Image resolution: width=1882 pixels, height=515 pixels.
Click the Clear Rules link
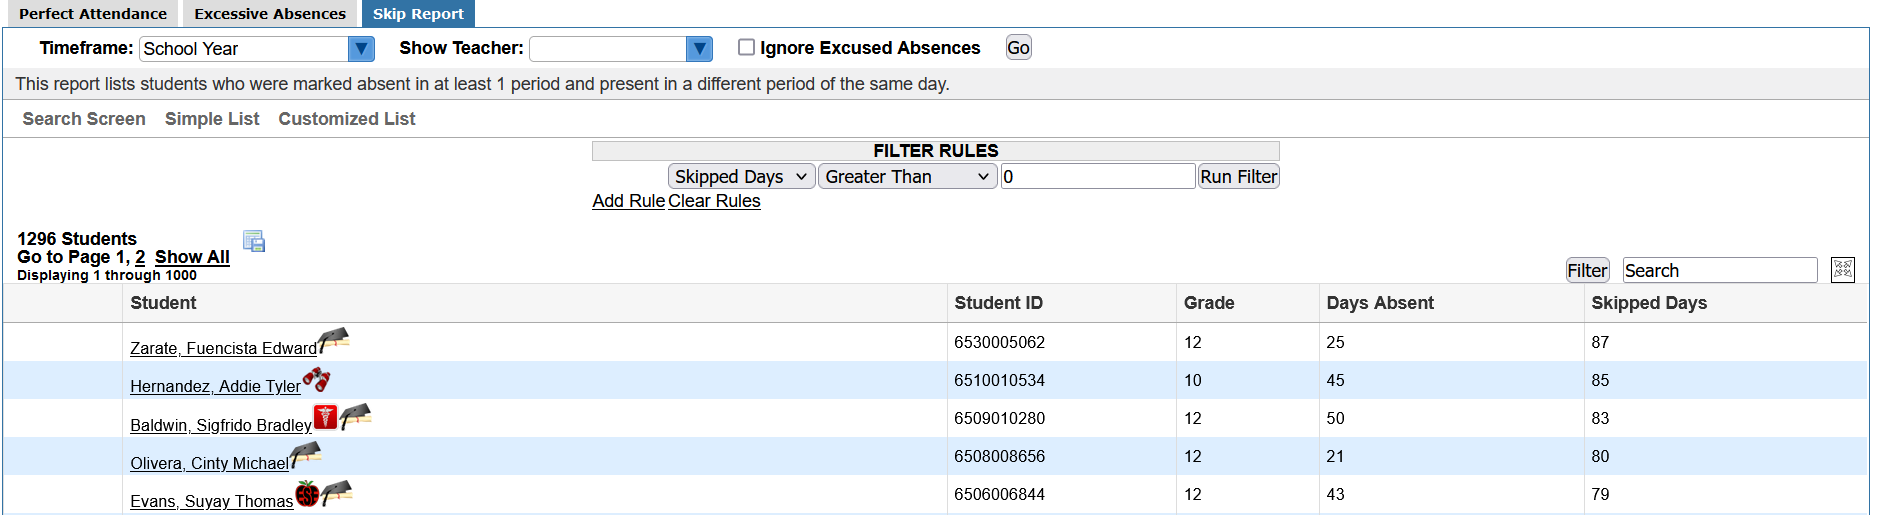click(x=714, y=201)
